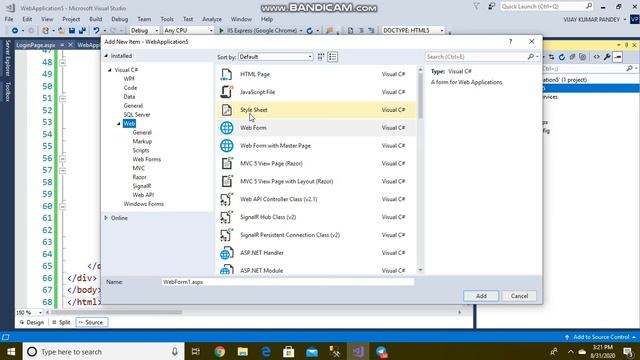640x360 pixels.
Task: Click the template list scroll down arrow
Action: [420, 270]
